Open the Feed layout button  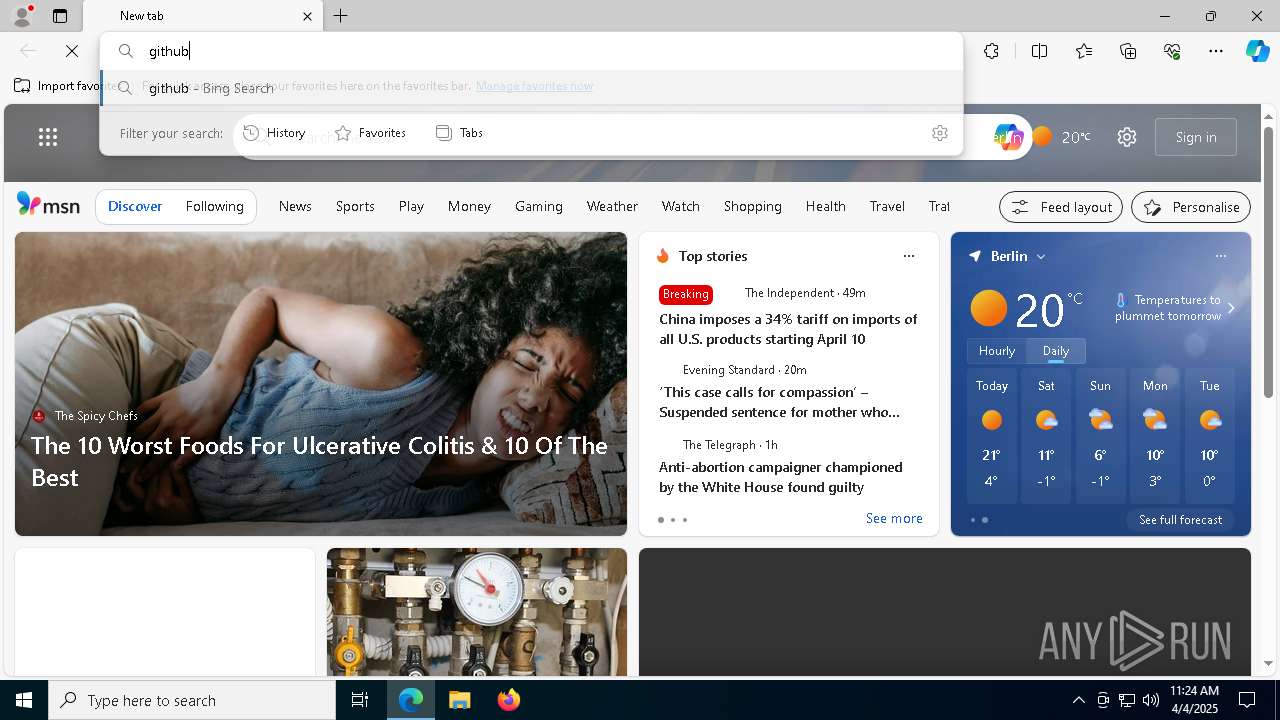pos(1061,207)
